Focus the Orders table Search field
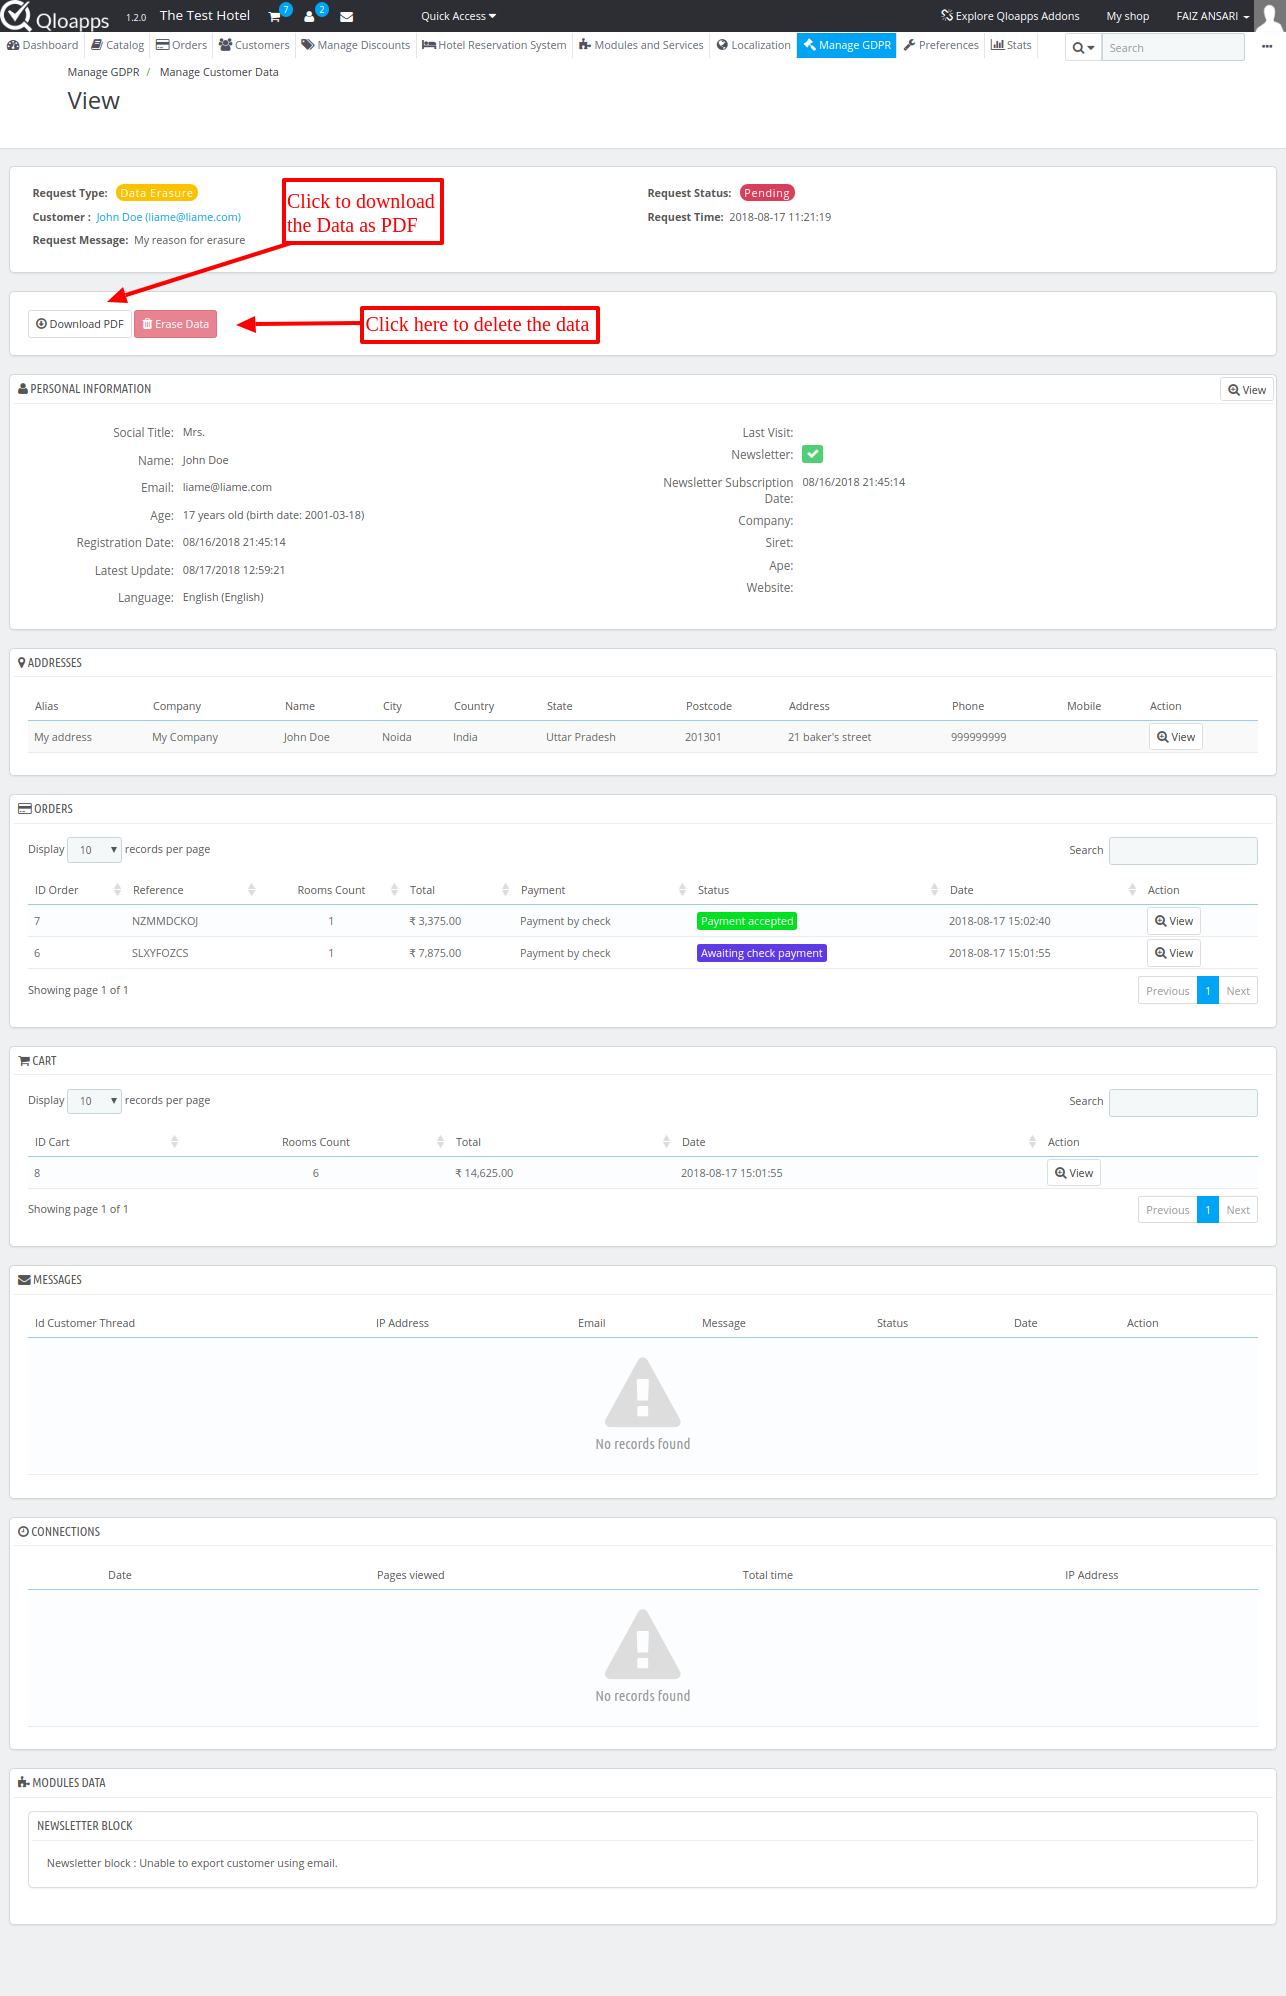The image size is (1286, 1996). click(x=1183, y=850)
